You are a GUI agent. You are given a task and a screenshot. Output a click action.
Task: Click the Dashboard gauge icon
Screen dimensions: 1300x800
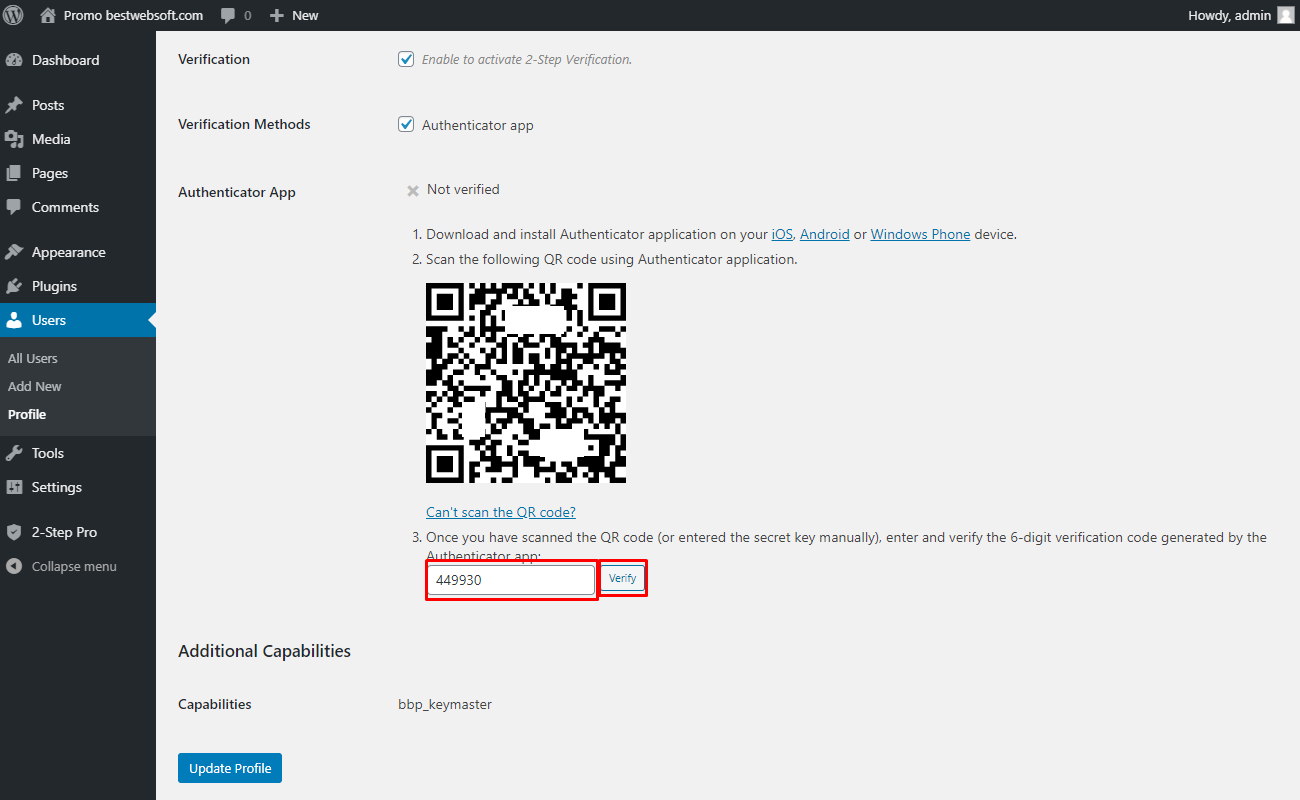[x=14, y=60]
